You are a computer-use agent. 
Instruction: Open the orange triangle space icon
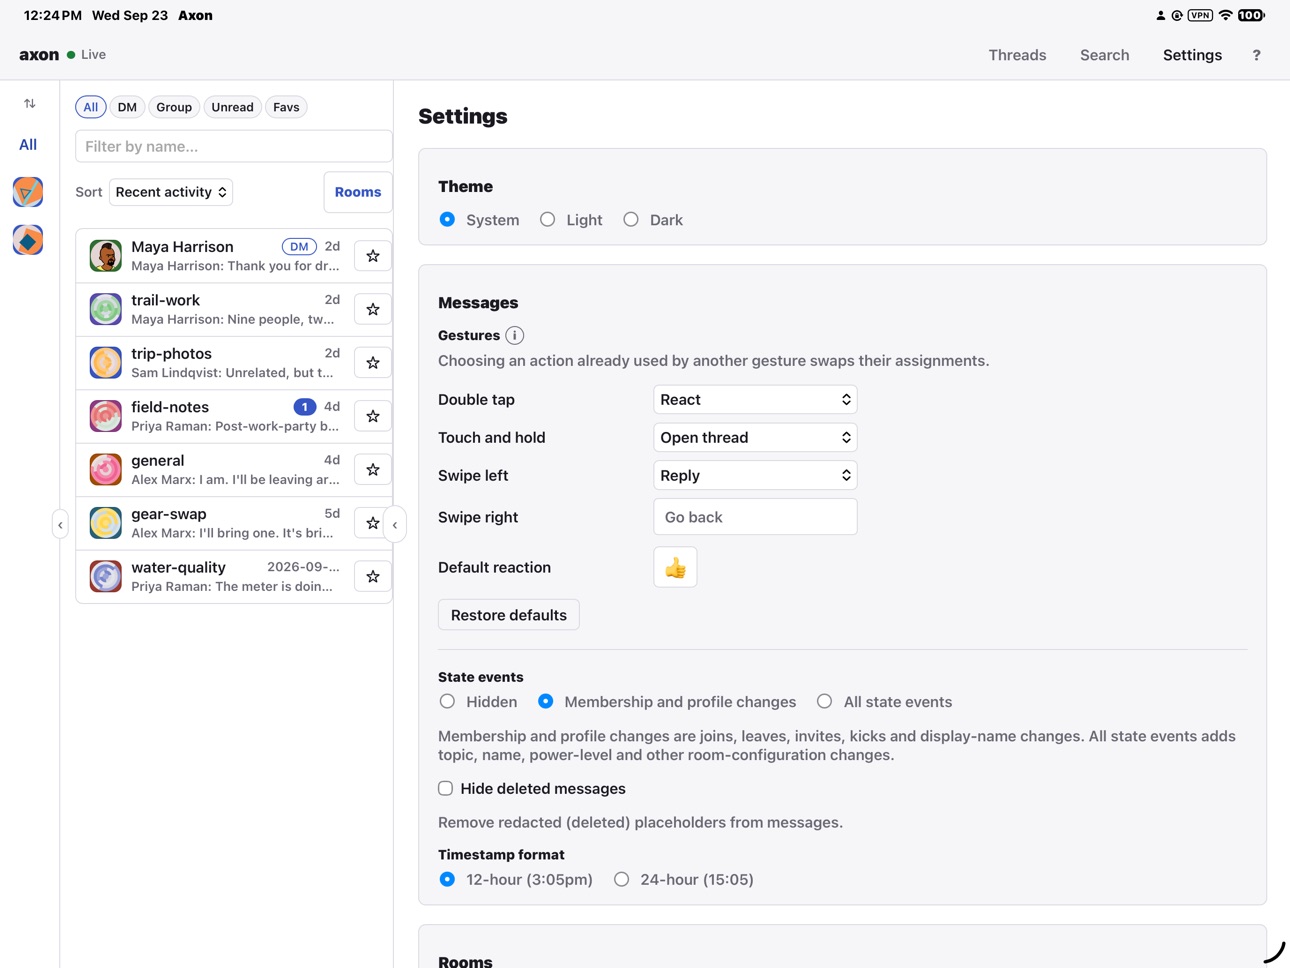28,192
